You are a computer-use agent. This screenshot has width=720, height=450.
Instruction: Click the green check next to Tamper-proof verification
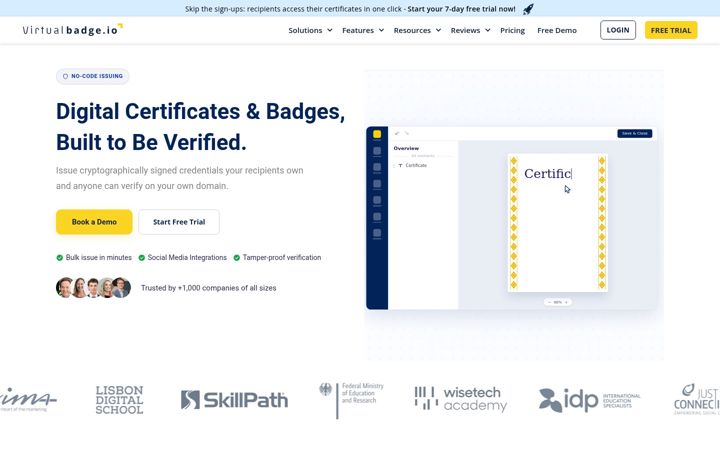pyautogui.click(x=236, y=258)
